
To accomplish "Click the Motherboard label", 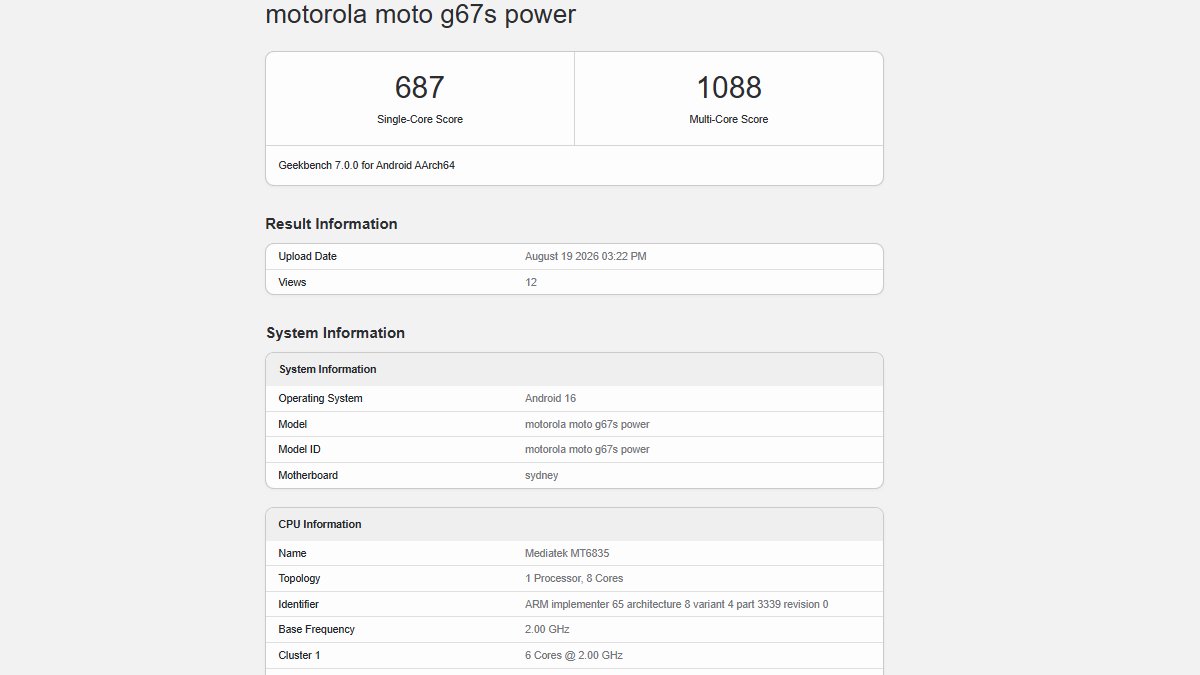I will (x=308, y=475).
